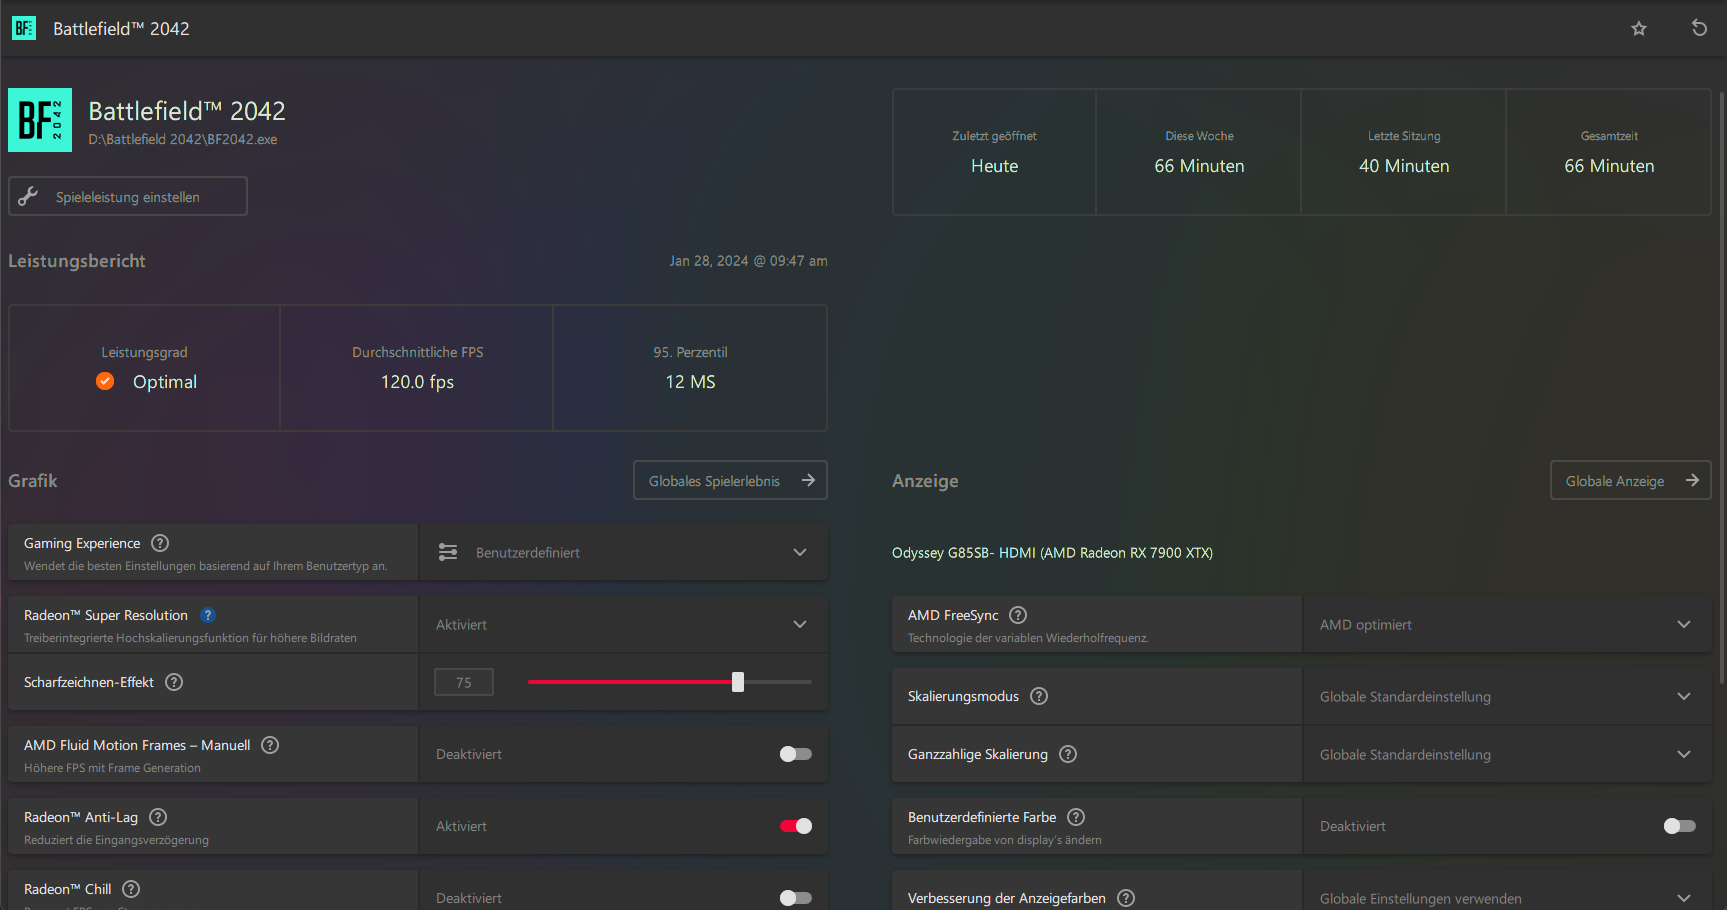Click the Grafik section heading
The height and width of the screenshot is (910, 1727).
[33, 481]
